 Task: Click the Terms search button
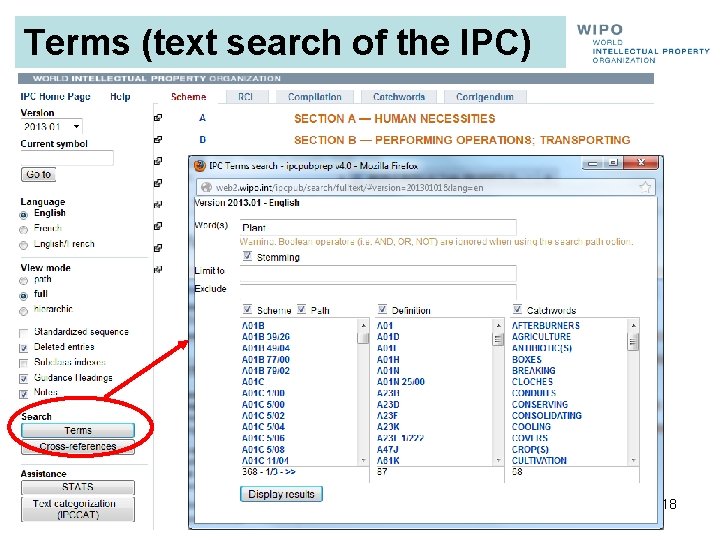(x=78, y=430)
